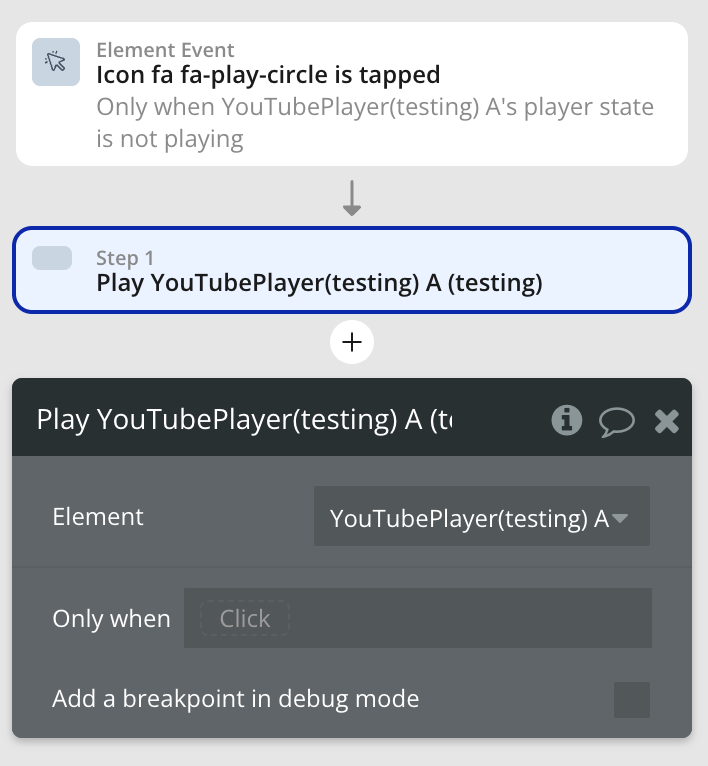Click the "Element" field label in the panel
The image size is (708, 766).
tap(98, 517)
